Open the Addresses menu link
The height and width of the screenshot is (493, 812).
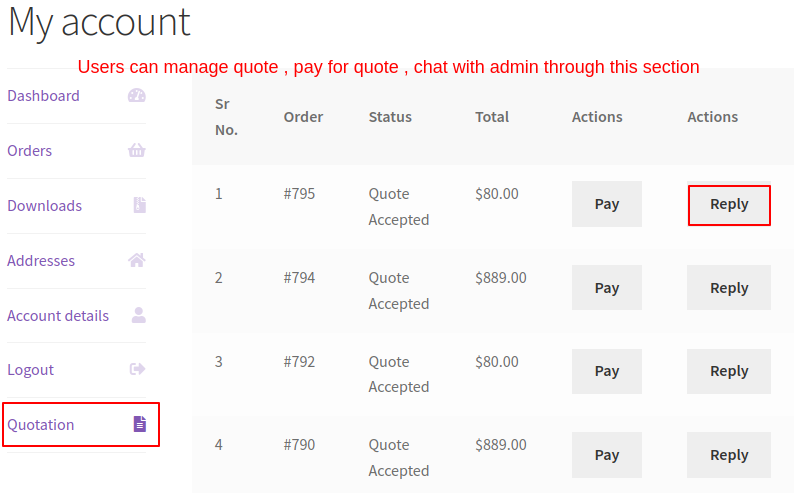[x=41, y=260]
